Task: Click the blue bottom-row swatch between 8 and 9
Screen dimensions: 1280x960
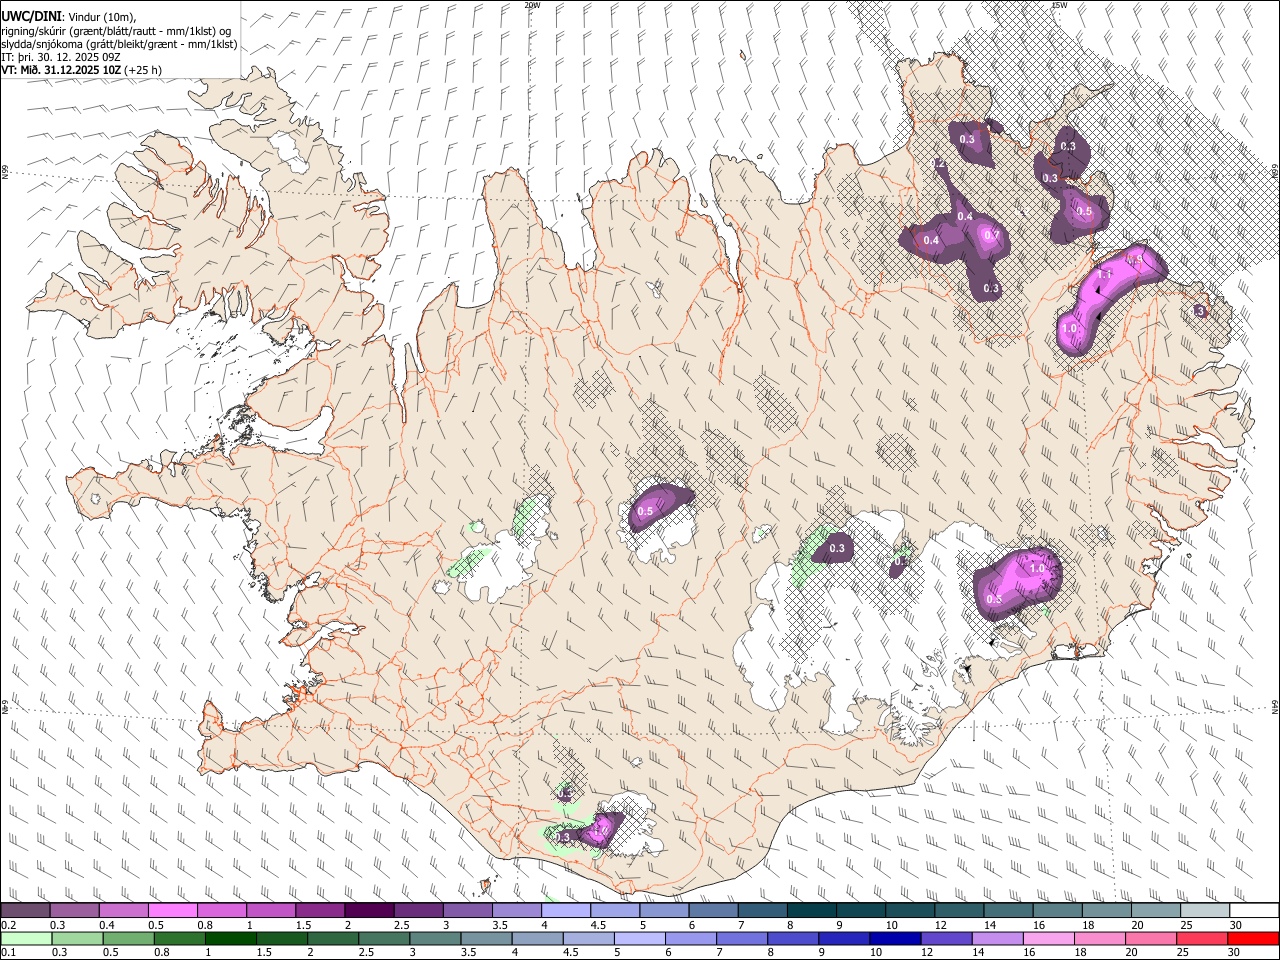Action: (792, 938)
